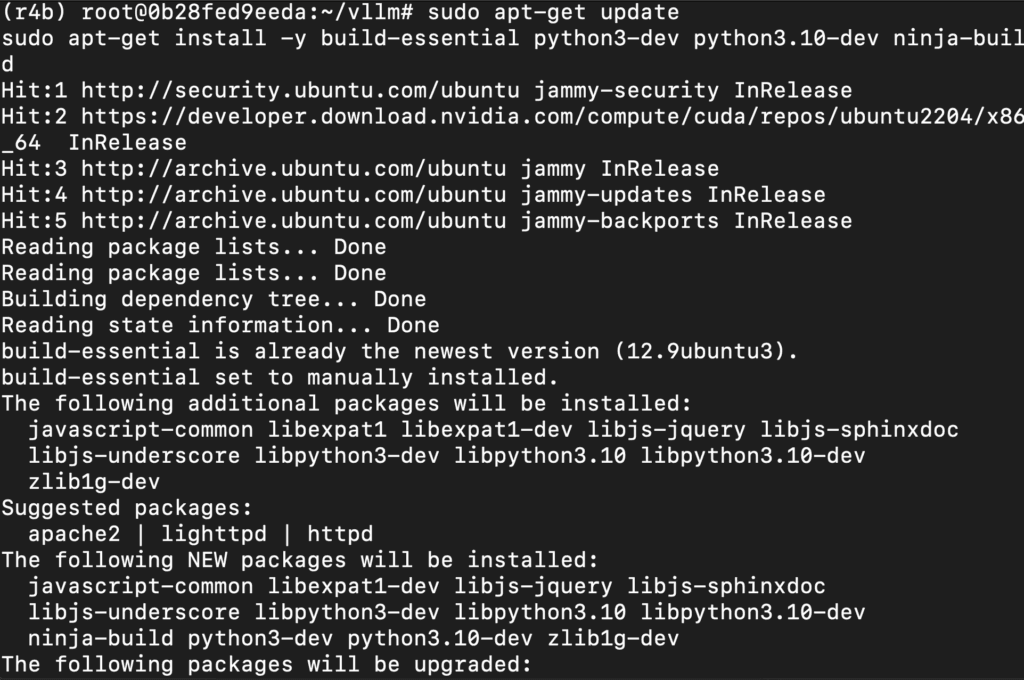Screen dimensions: 1024x680
Task: Click the archive.ubuntu.com jammy-updates URL
Action: 294,195
